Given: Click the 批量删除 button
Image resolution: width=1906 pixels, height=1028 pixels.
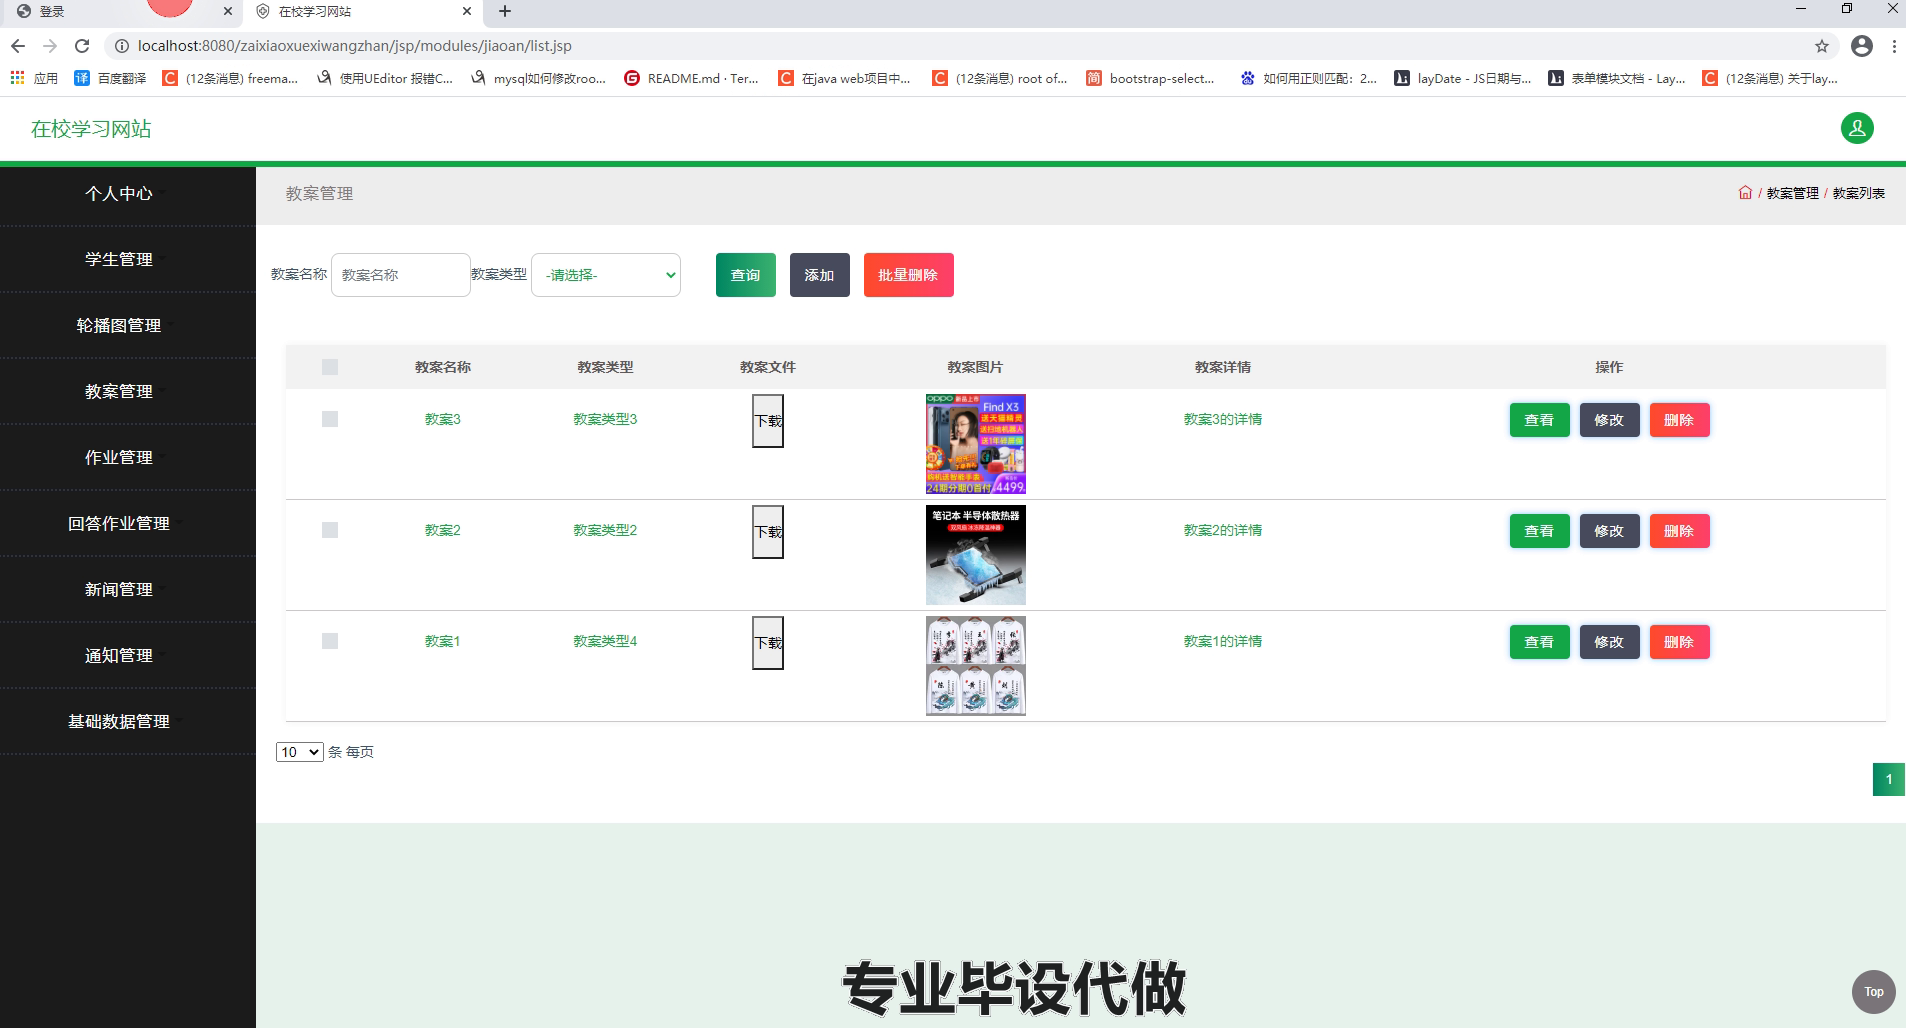Looking at the screenshot, I should click(909, 275).
